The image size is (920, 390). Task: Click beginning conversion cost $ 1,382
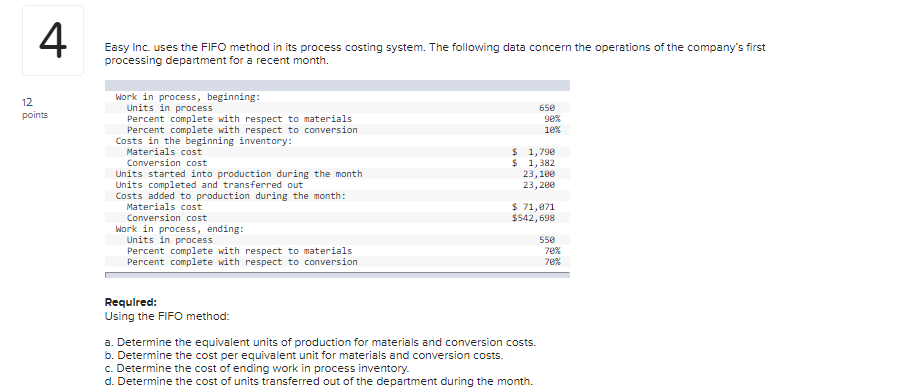click(x=533, y=163)
